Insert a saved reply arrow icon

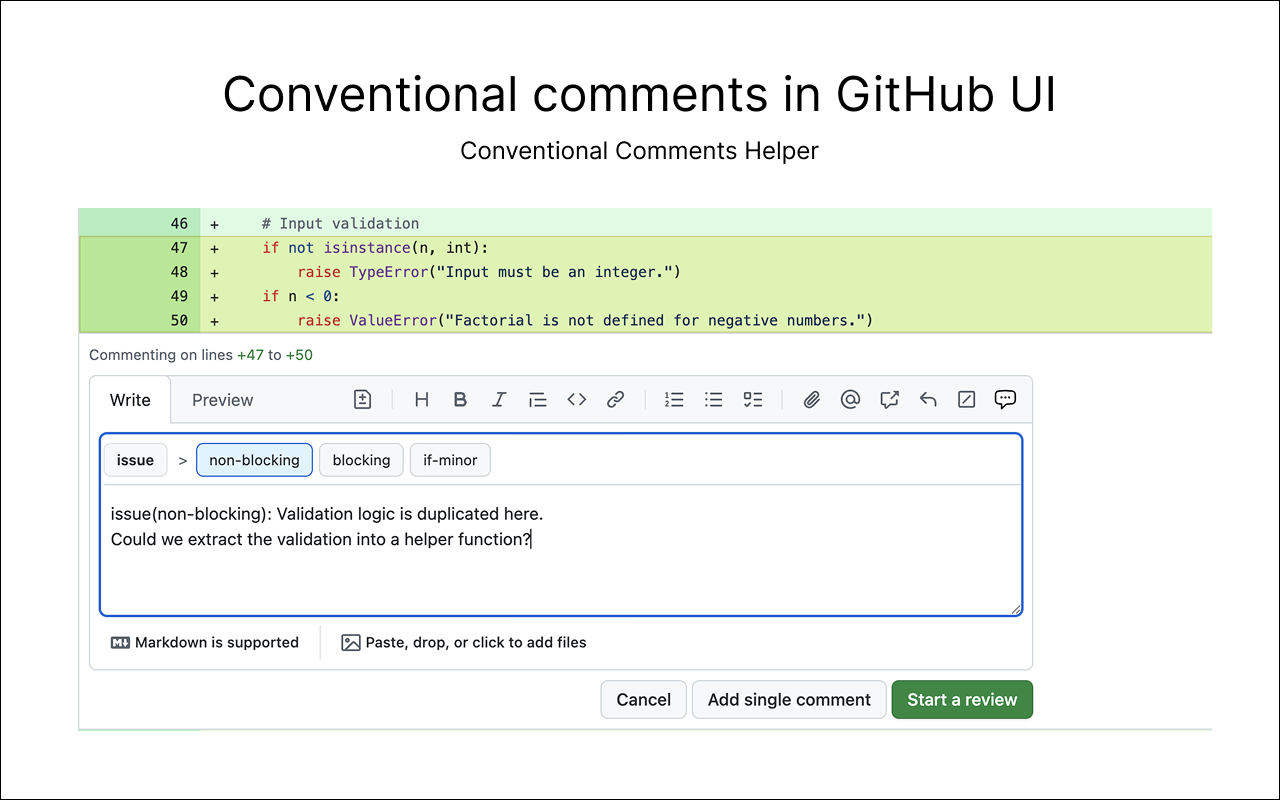[928, 400]
